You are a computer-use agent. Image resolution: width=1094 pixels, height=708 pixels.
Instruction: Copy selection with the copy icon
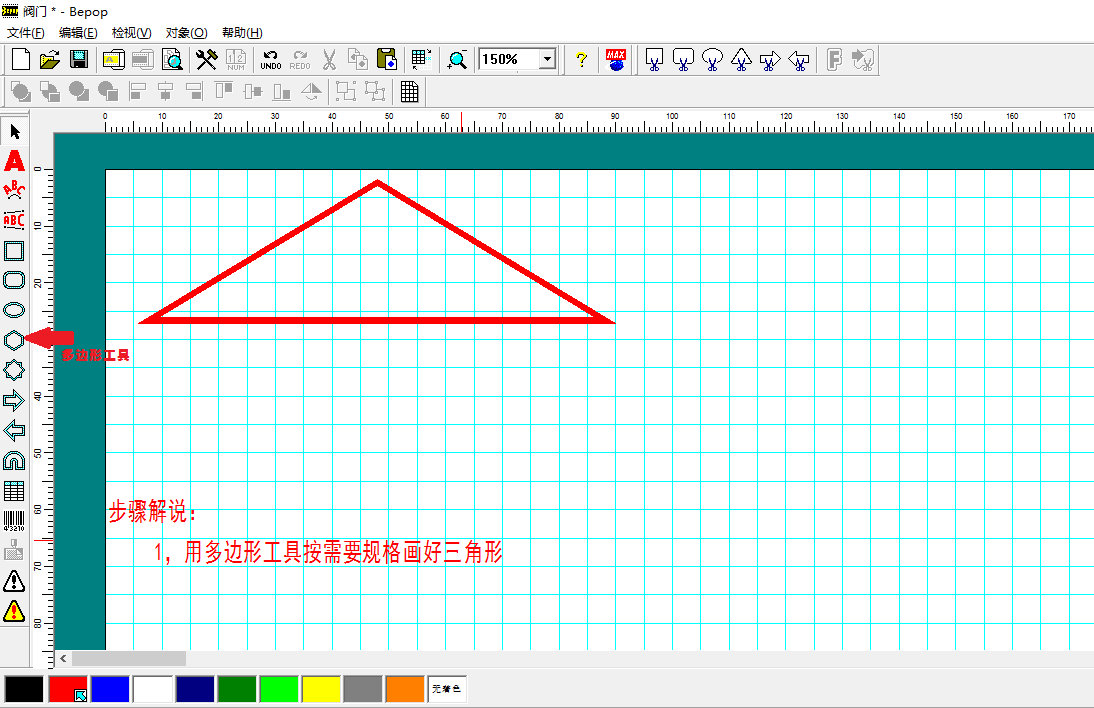tap(357, 60)
